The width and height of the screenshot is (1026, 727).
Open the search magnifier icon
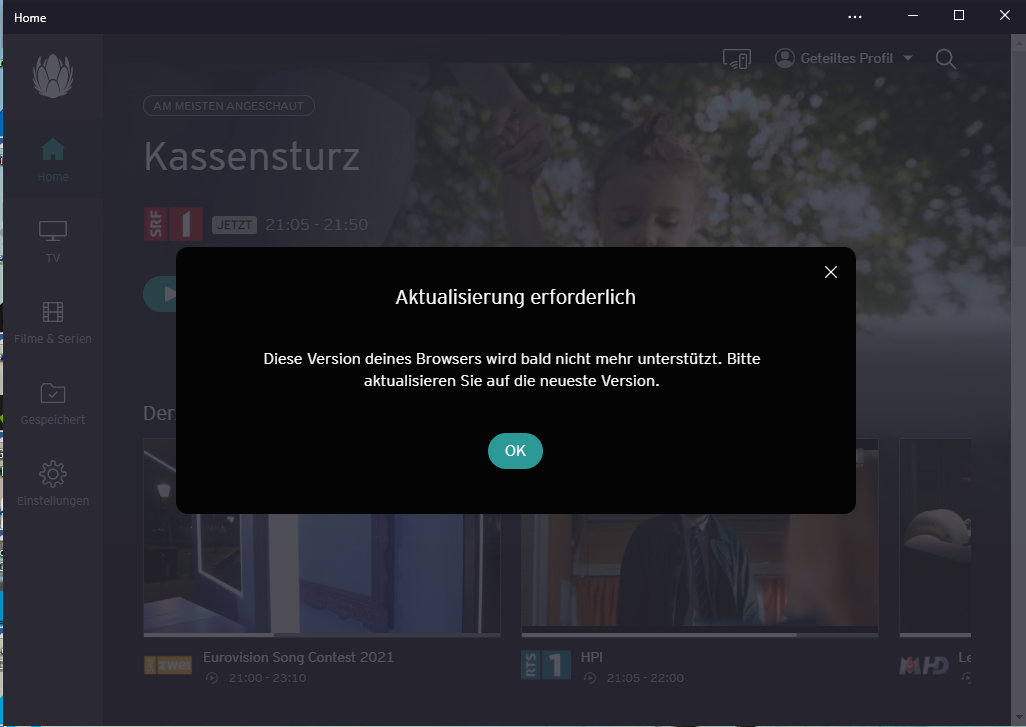[946, 59]
